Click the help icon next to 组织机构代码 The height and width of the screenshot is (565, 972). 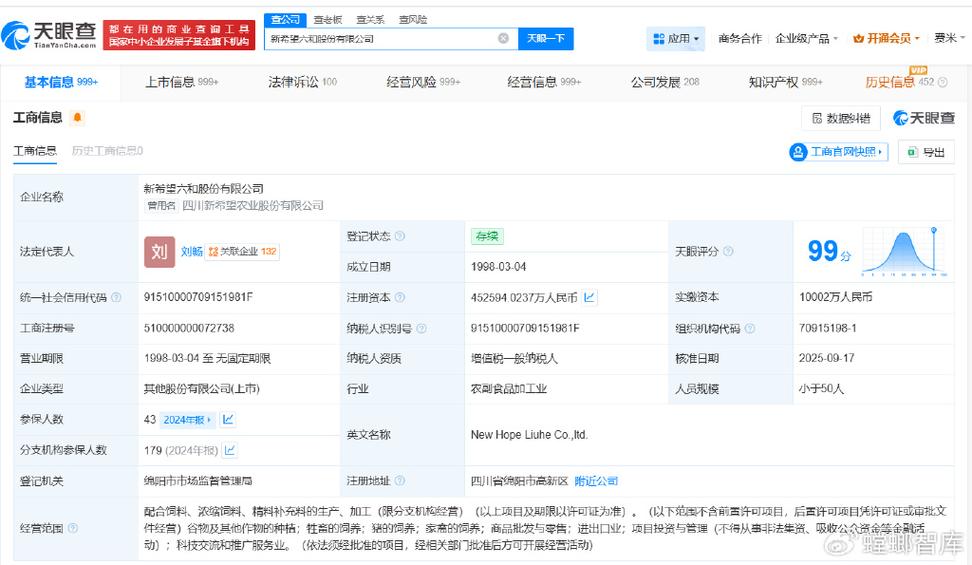click(x=749, y=329)
